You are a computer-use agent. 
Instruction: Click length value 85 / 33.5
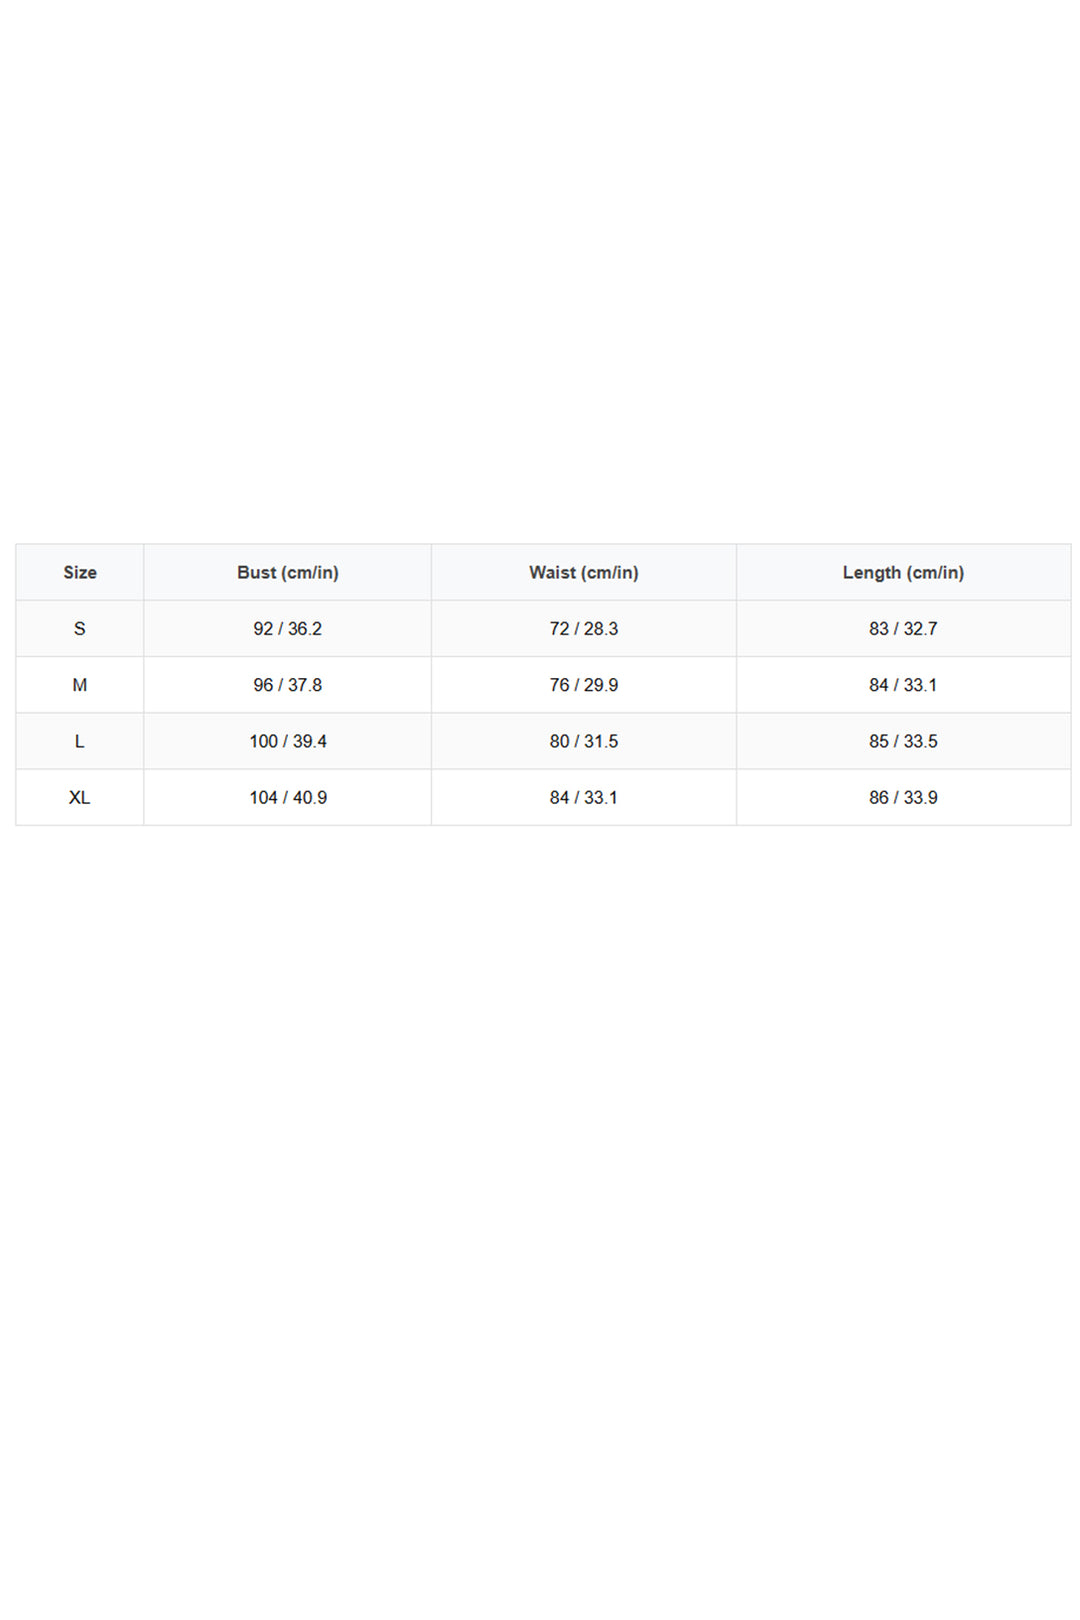903,741
